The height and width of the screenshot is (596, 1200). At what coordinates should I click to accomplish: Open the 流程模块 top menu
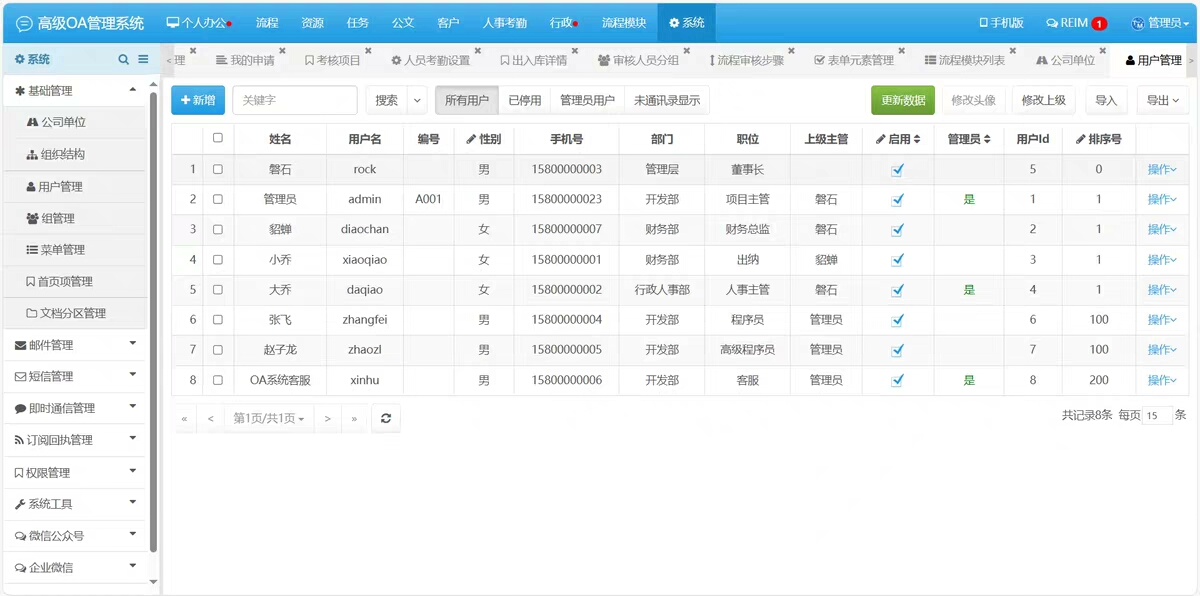[623, 23]
